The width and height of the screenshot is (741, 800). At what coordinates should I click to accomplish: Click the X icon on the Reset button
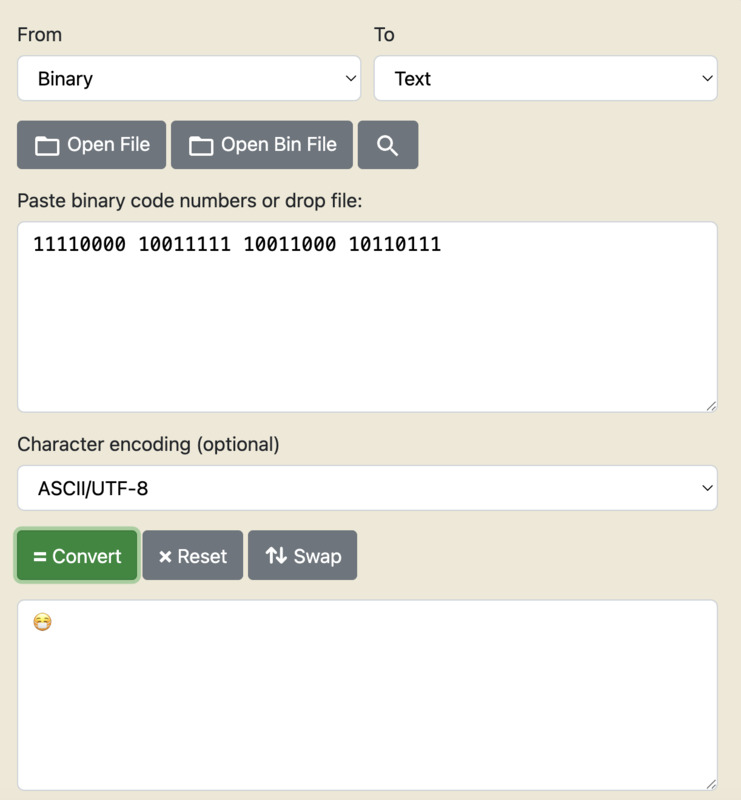(x=165, y=556)
